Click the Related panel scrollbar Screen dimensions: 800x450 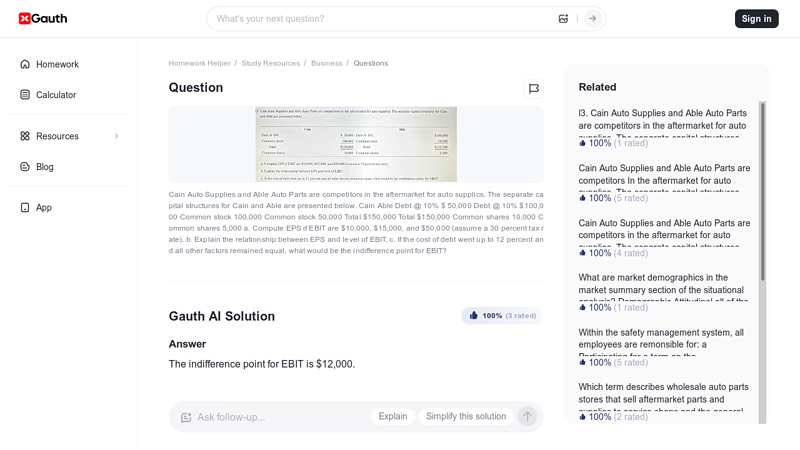pos(762,190)
